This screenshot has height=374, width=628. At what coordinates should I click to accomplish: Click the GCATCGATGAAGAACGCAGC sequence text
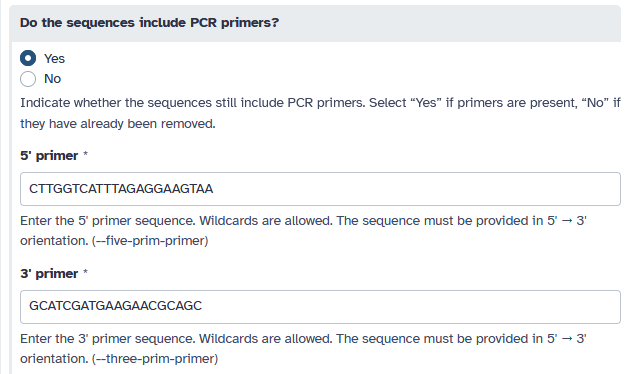tap(116, 306)
